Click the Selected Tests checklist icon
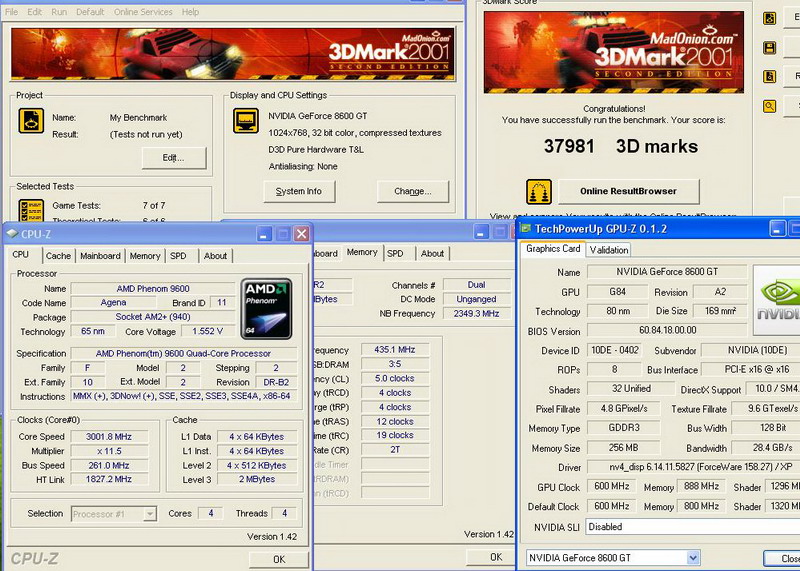The image size is (800, 571). (31, 210)
